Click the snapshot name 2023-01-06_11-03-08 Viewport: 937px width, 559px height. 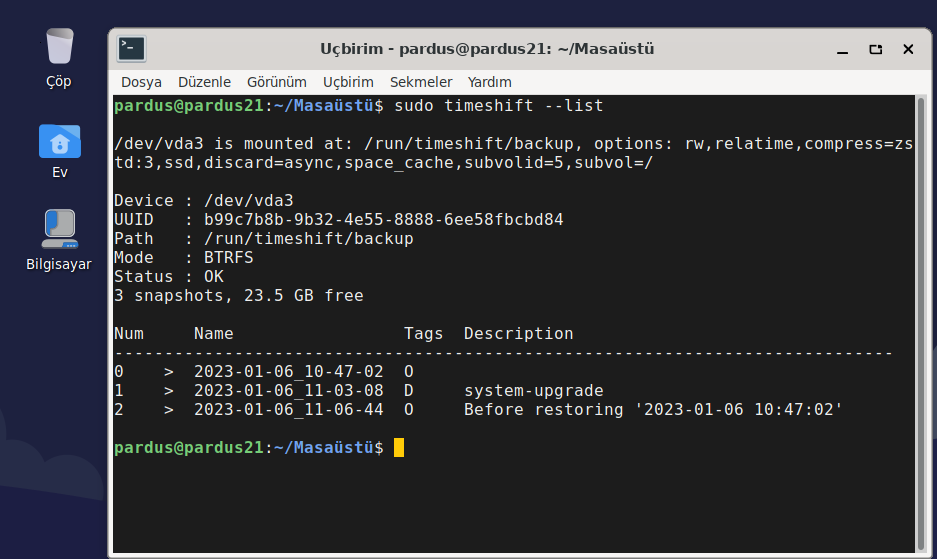tap(289, 390)
